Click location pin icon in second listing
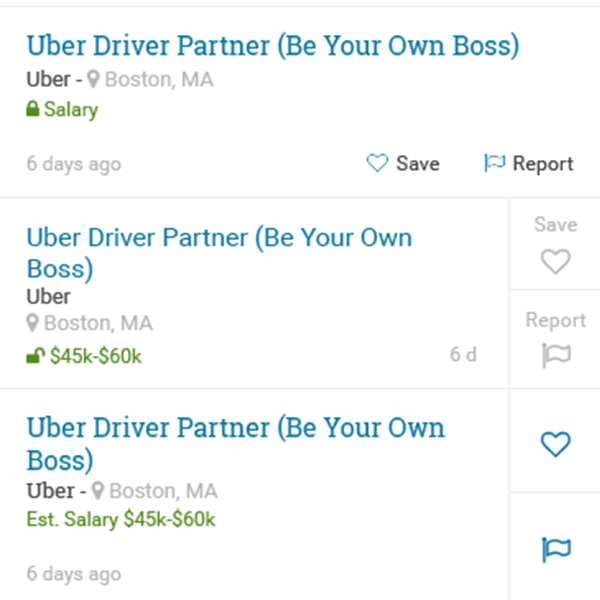 33,323
